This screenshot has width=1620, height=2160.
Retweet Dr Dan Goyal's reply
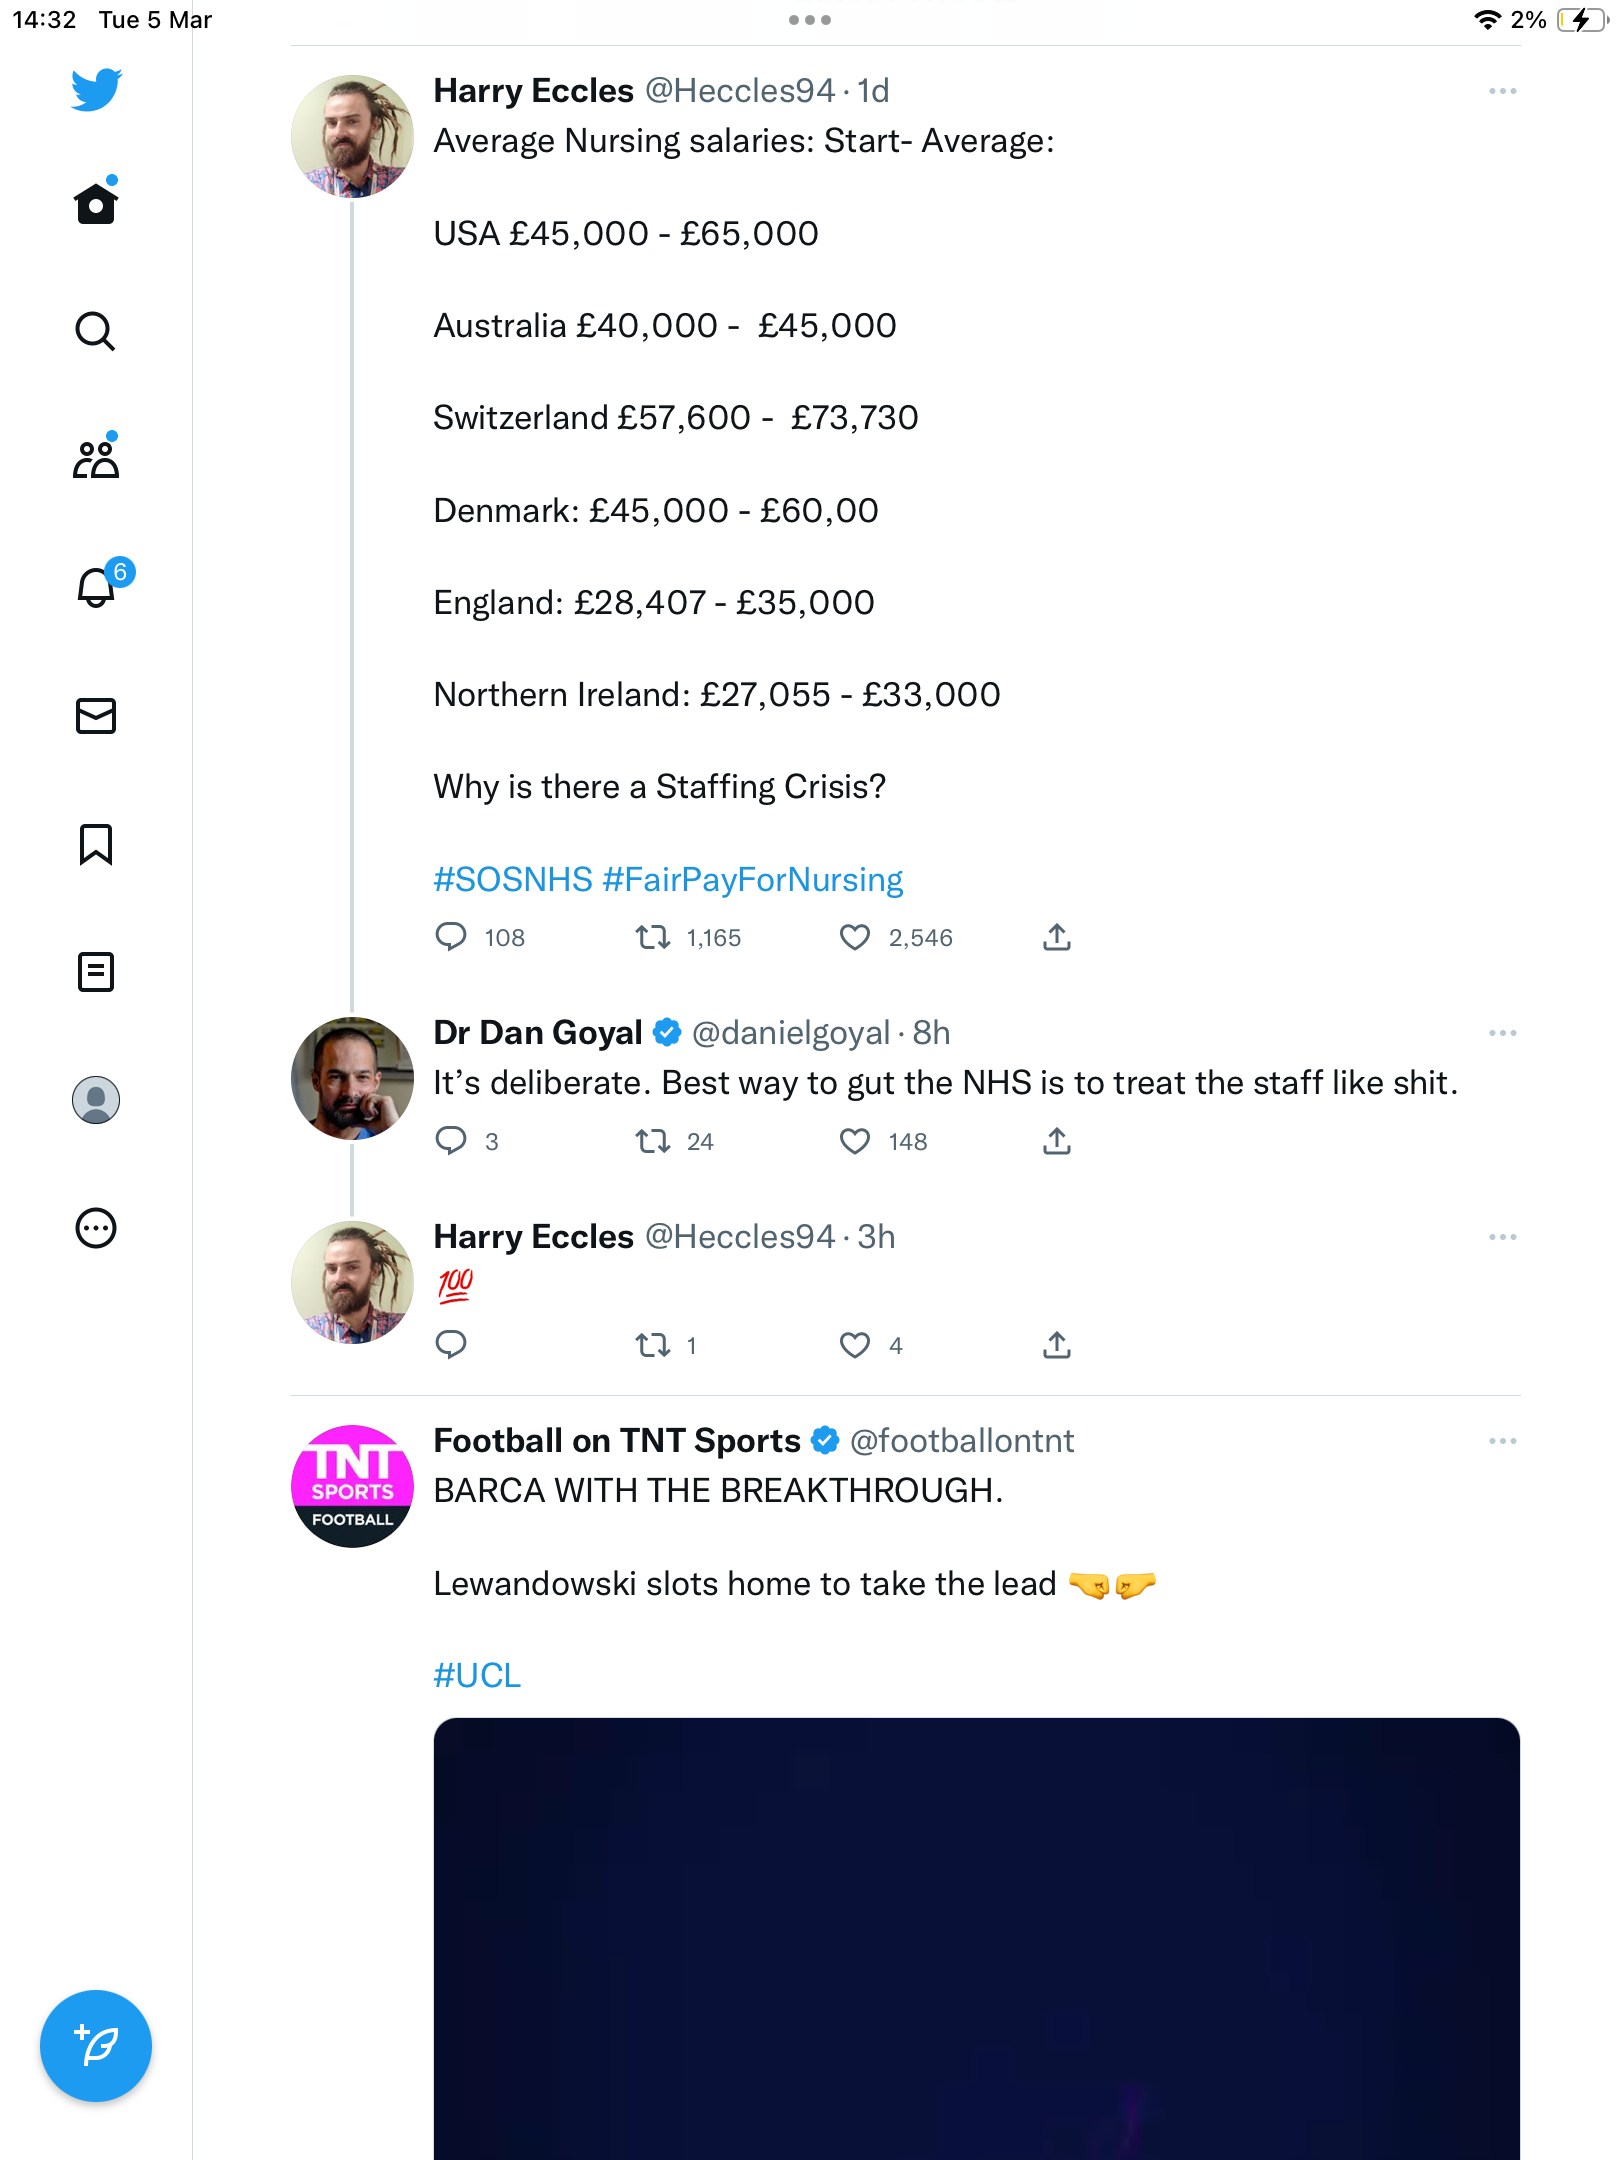(x=653, y=1142)
